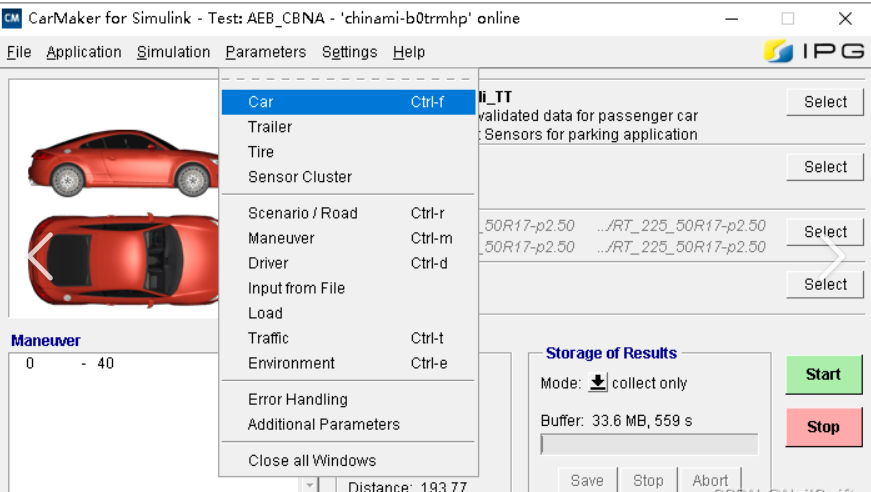Screen dimensions: 871x492
Task: Open Additional Parameters menu entry
Action: pos(348,424)
